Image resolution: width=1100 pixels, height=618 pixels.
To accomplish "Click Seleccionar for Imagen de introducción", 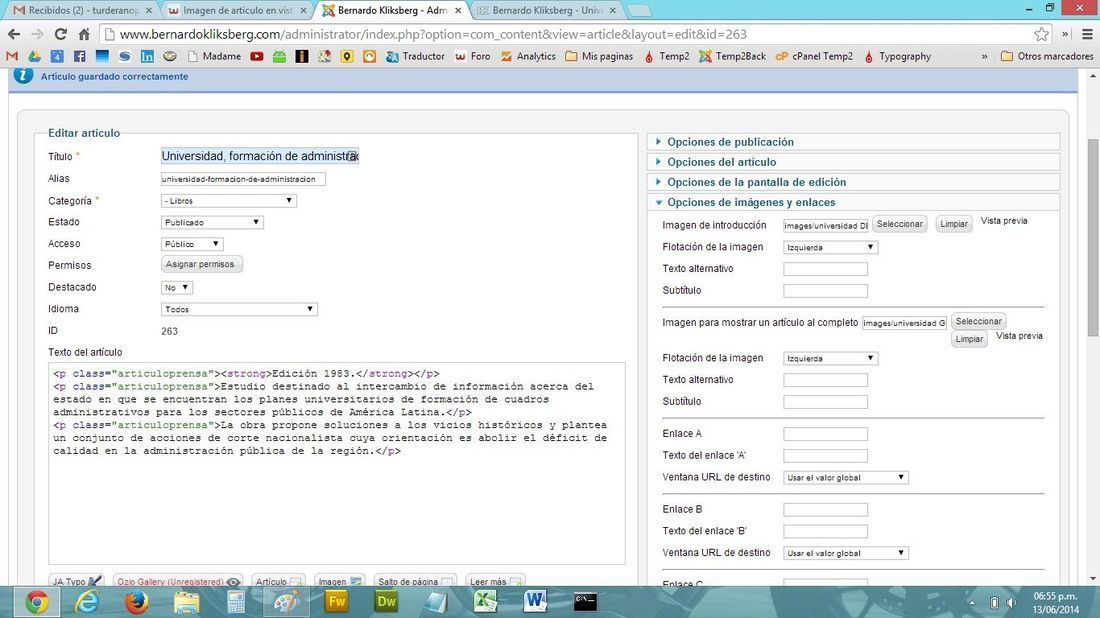I will coord(899,224).
